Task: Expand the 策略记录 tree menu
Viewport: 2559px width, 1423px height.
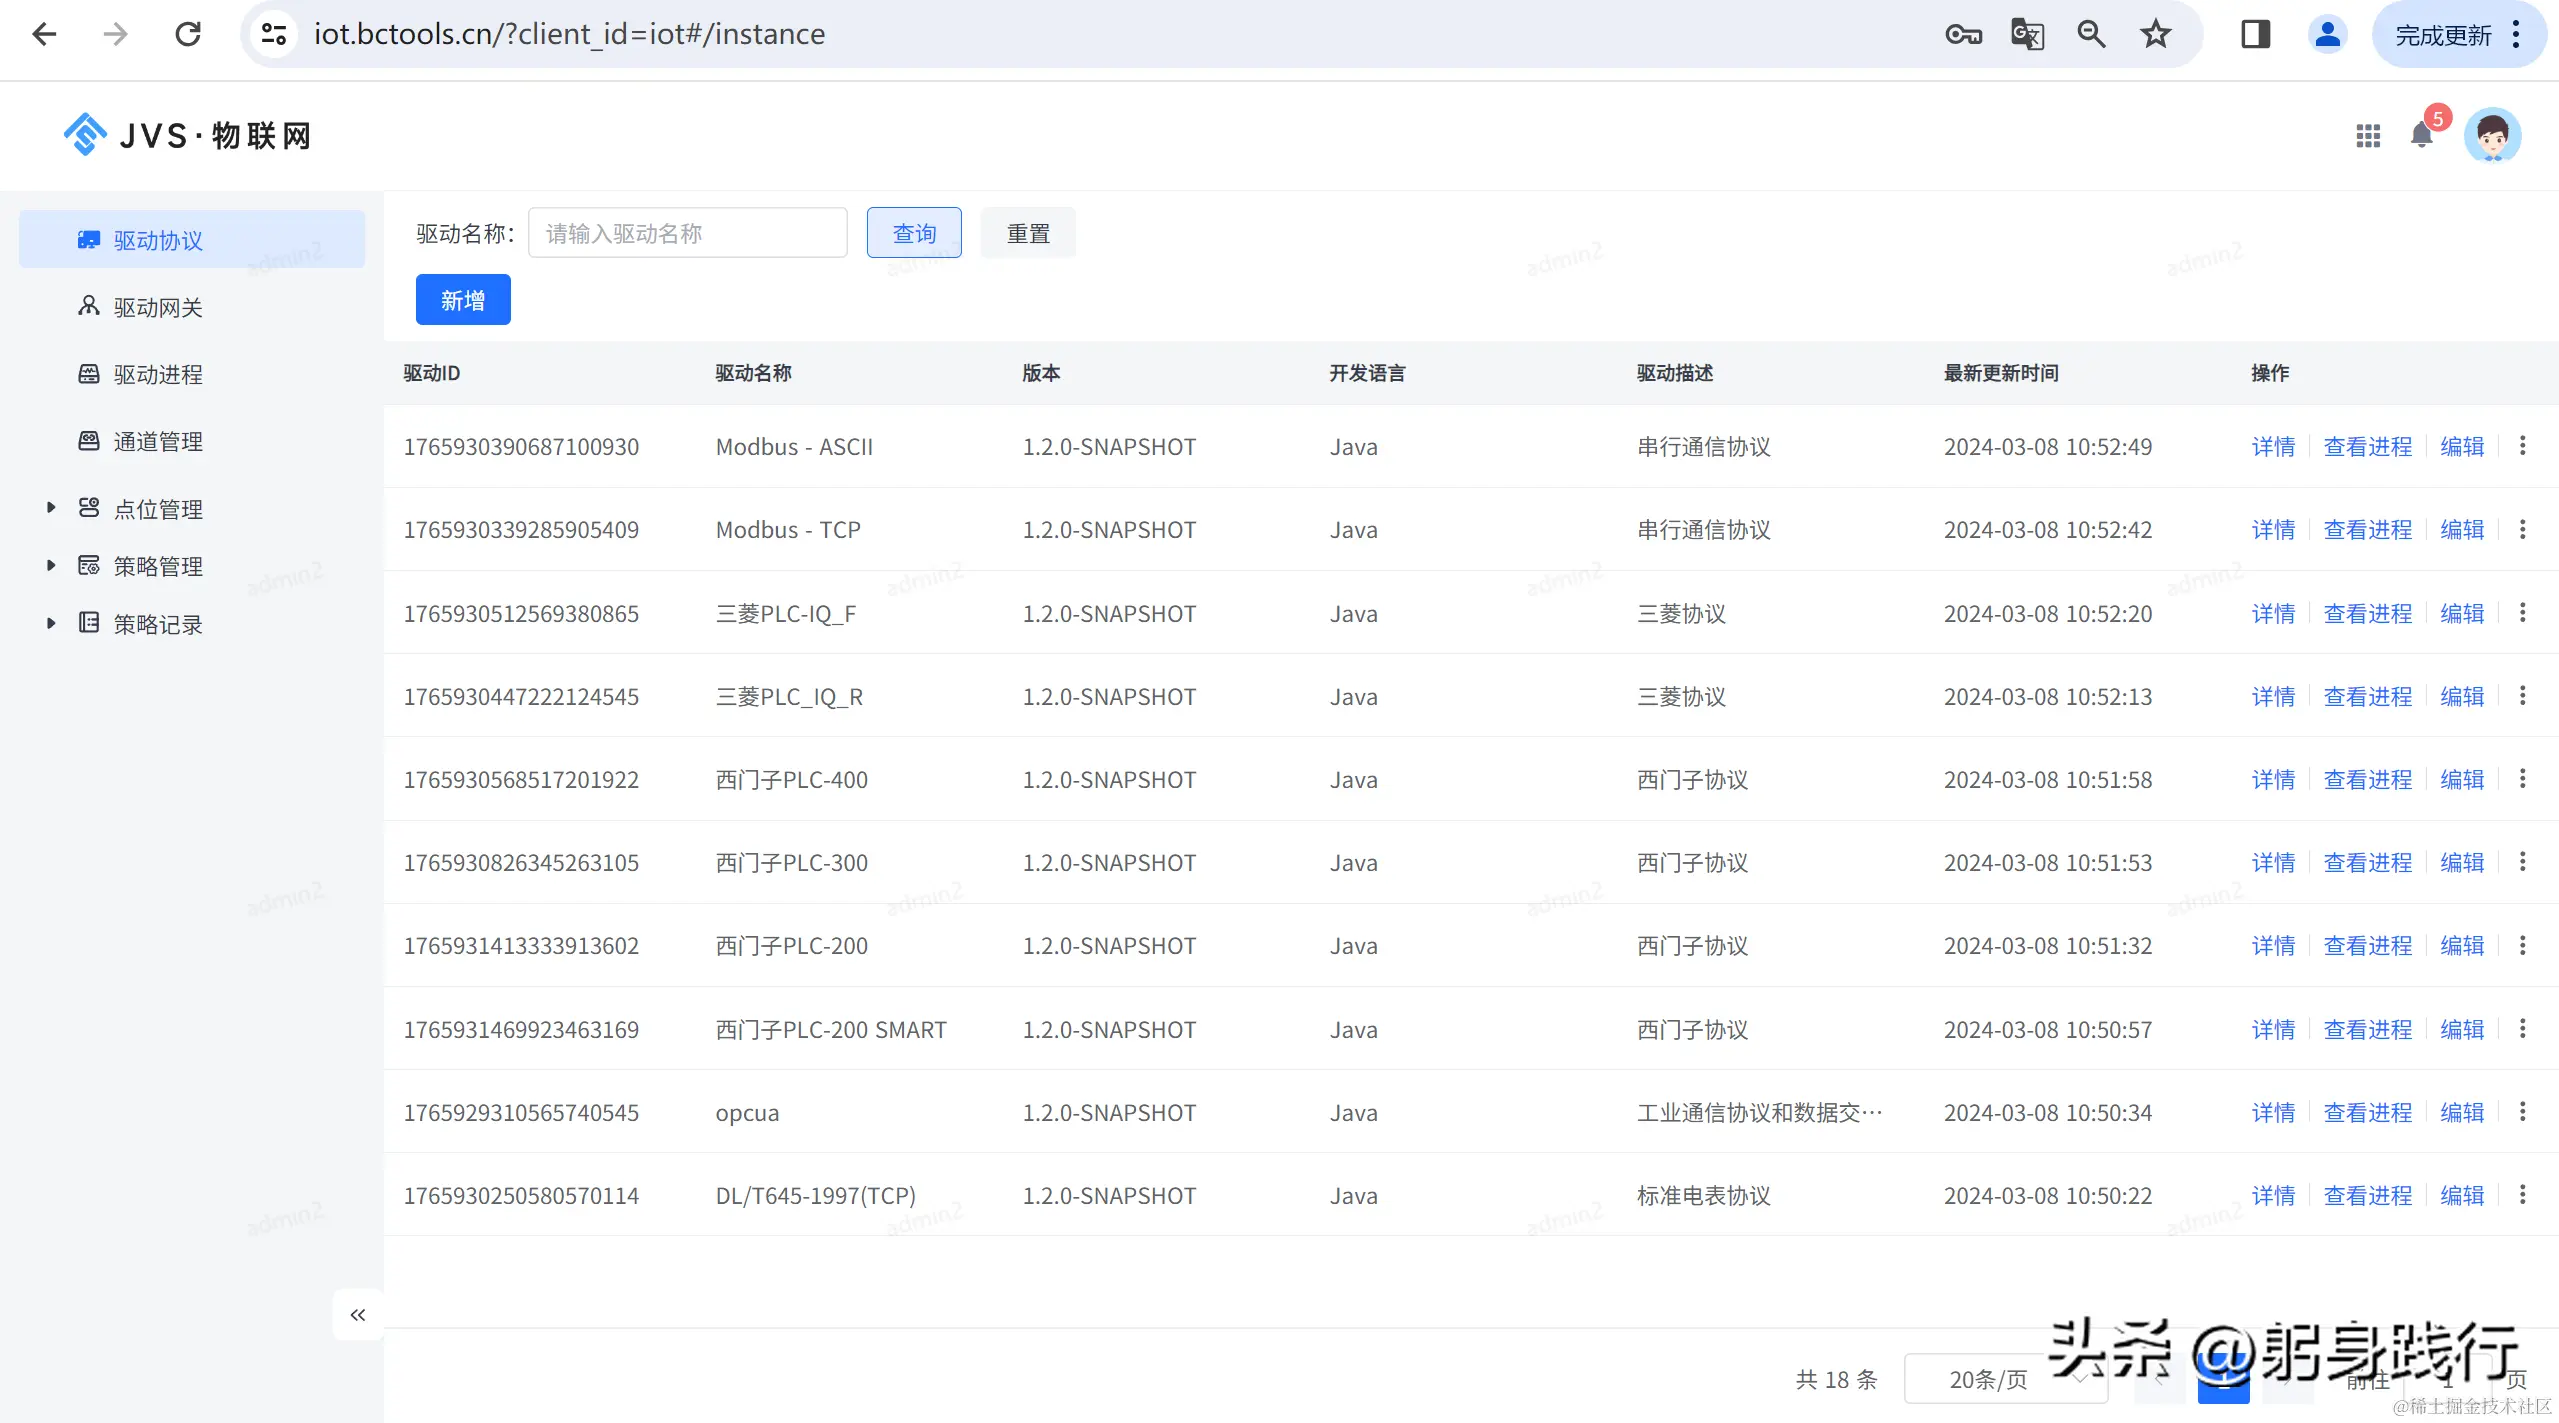Action: (x=51, y=624)
